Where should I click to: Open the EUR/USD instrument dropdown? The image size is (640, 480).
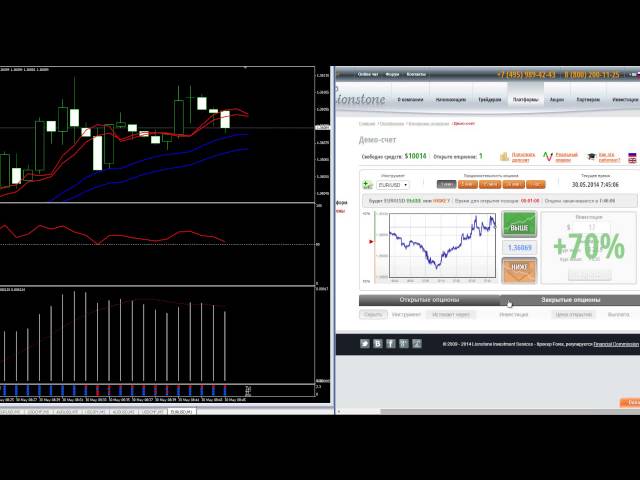[391, 185]
